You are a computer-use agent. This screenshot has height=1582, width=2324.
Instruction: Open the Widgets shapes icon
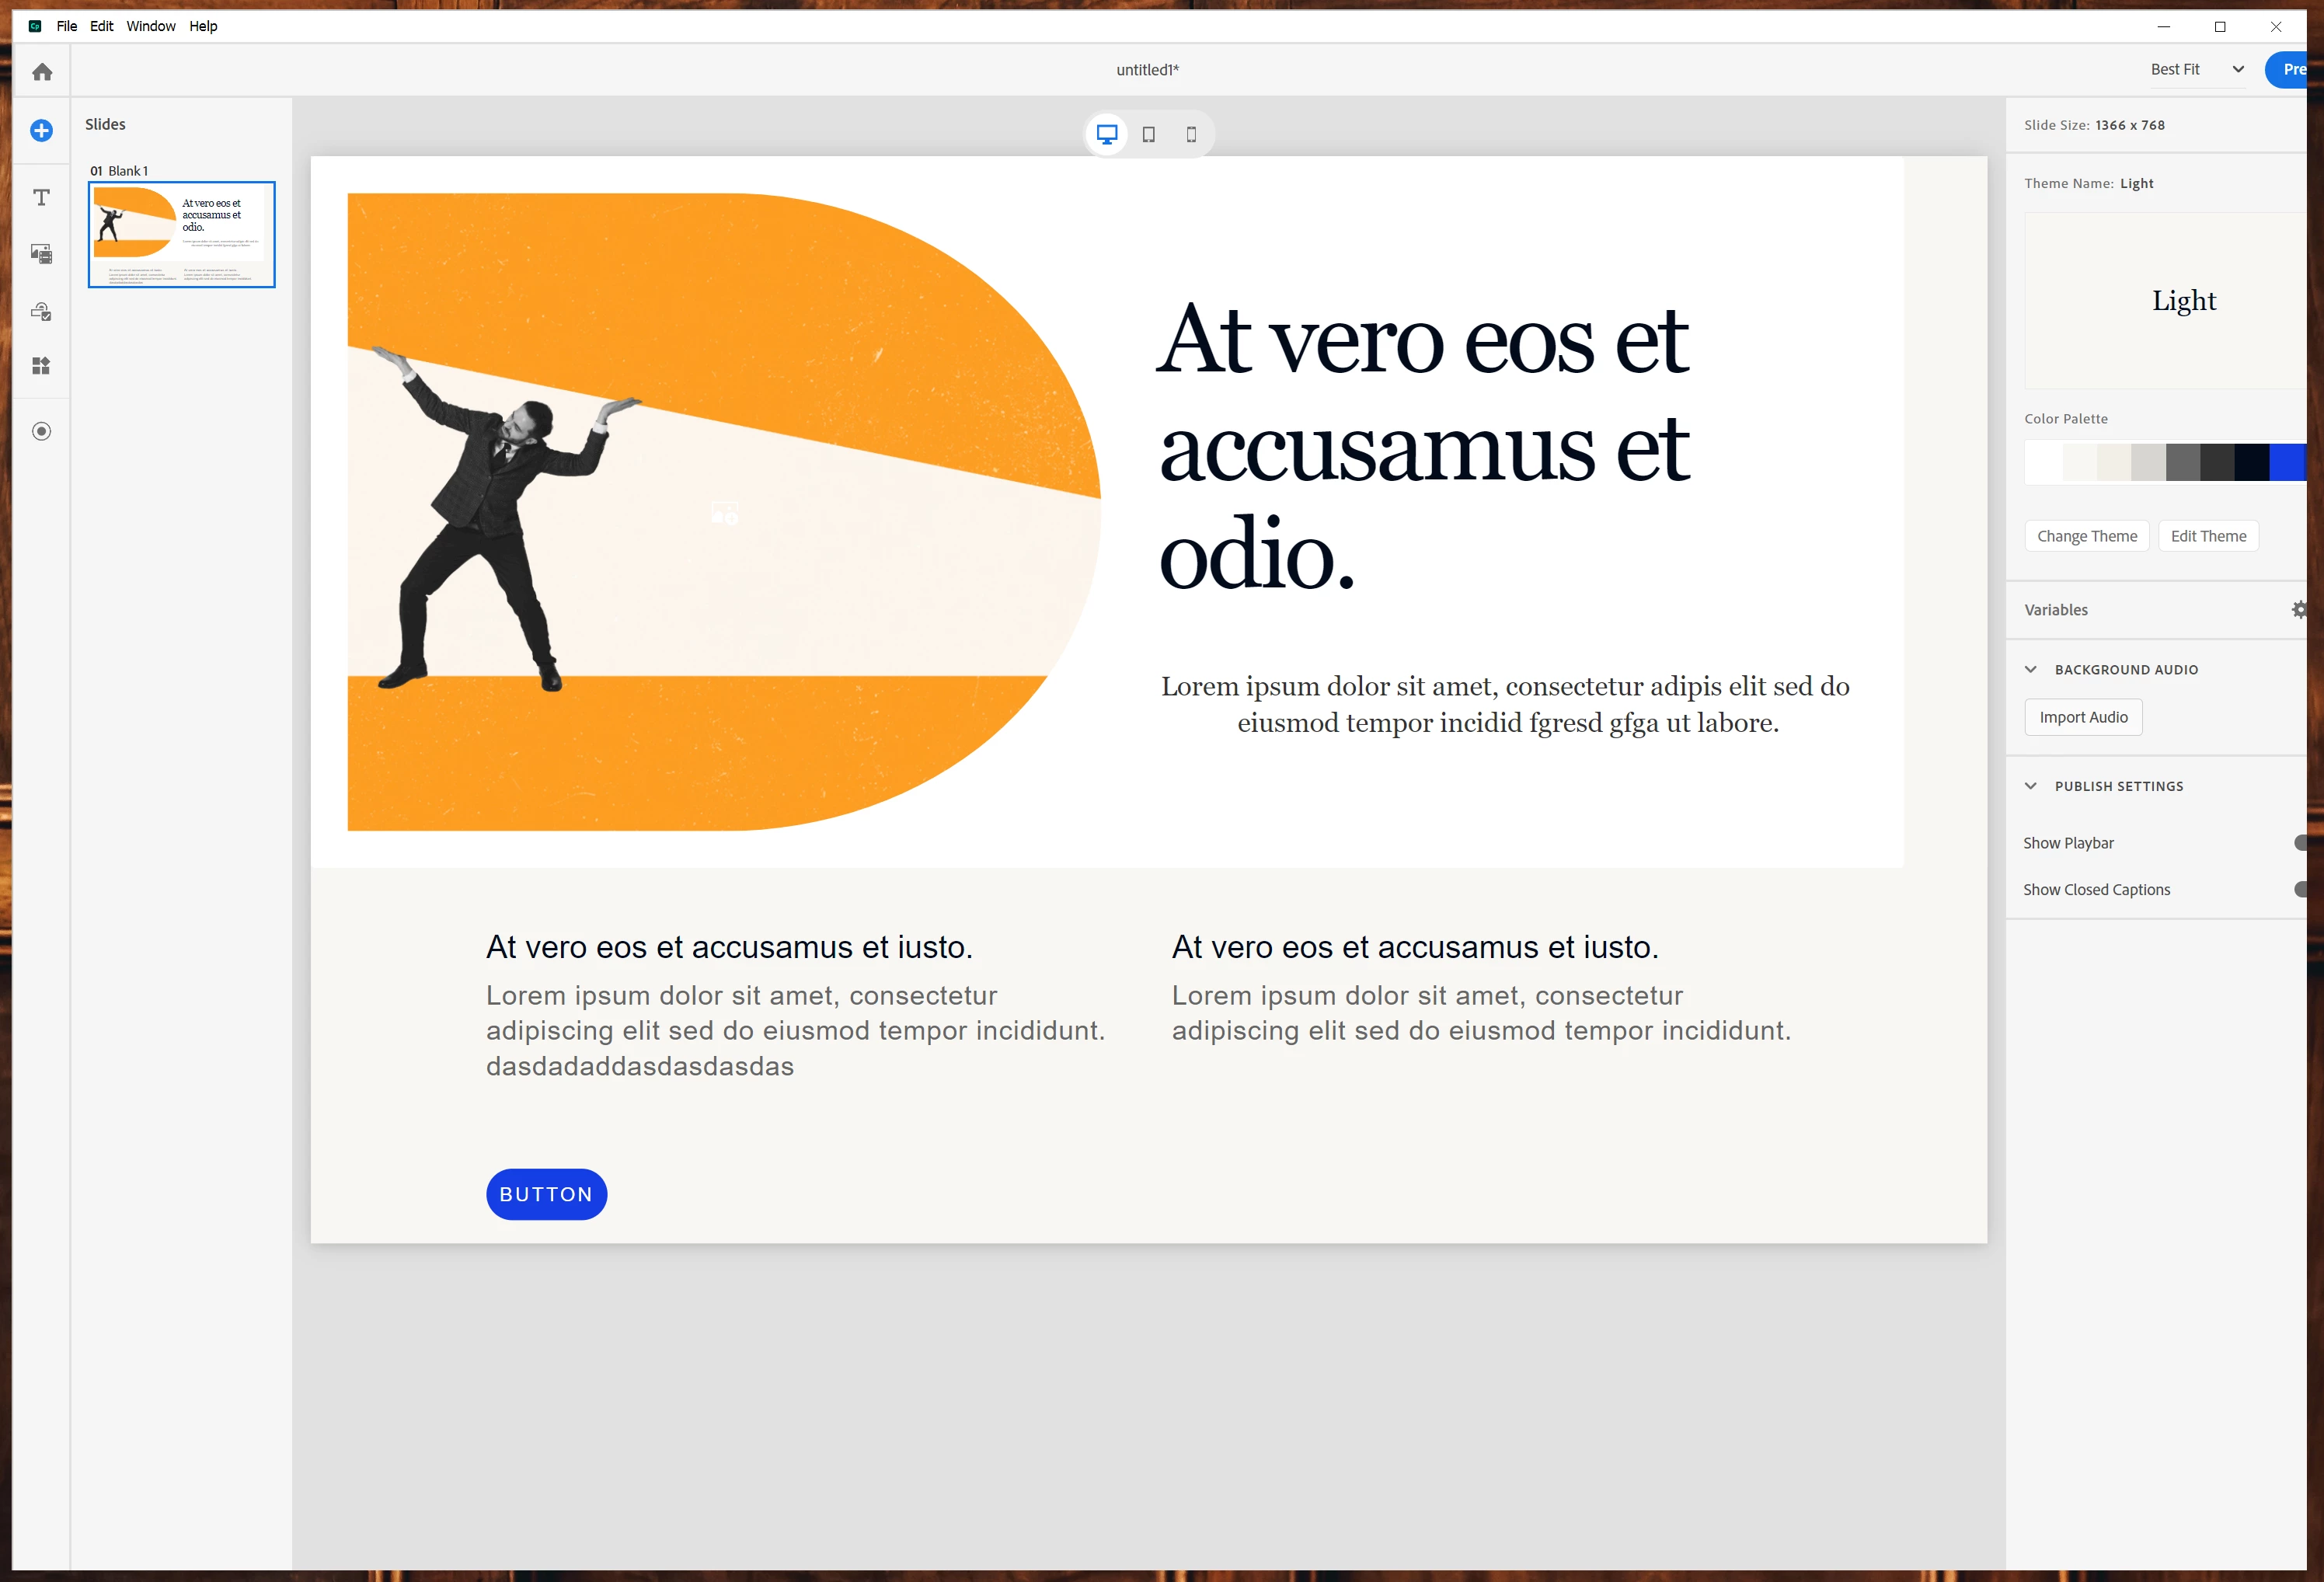(x=42, y=366)
